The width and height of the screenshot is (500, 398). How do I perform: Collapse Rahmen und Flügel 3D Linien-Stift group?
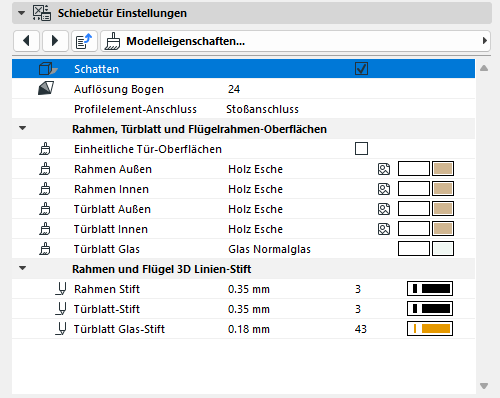point(23,268)
